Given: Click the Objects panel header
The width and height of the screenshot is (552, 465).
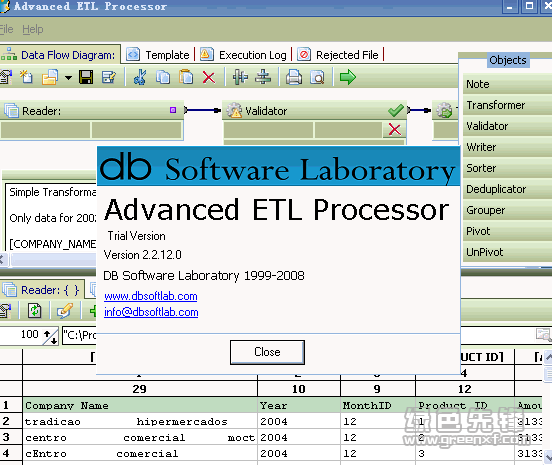Looking at the screenshot, I should (x=508, y=60).
